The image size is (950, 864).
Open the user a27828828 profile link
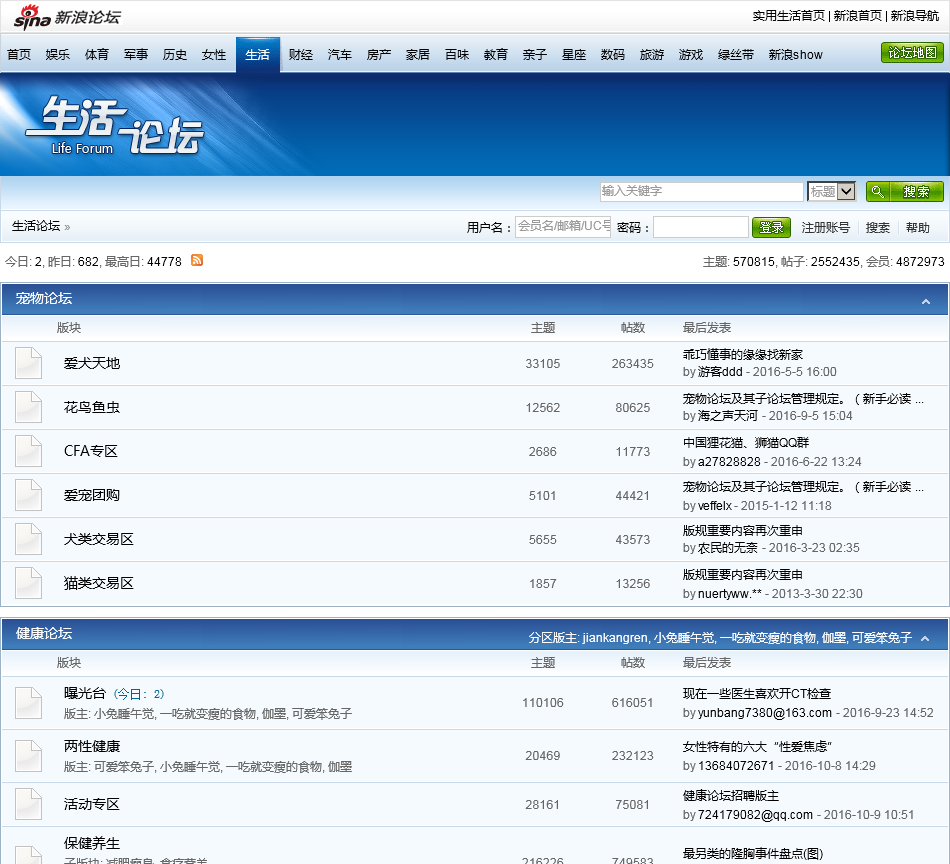[729, 462]
